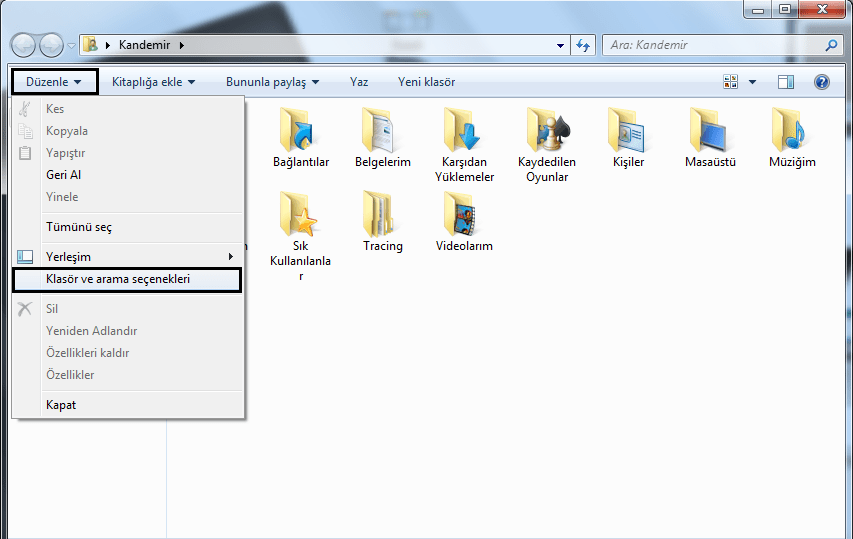Screen dimensions: 853x539
Task: Click the Yerleşim layout icon
Action: 25,257
